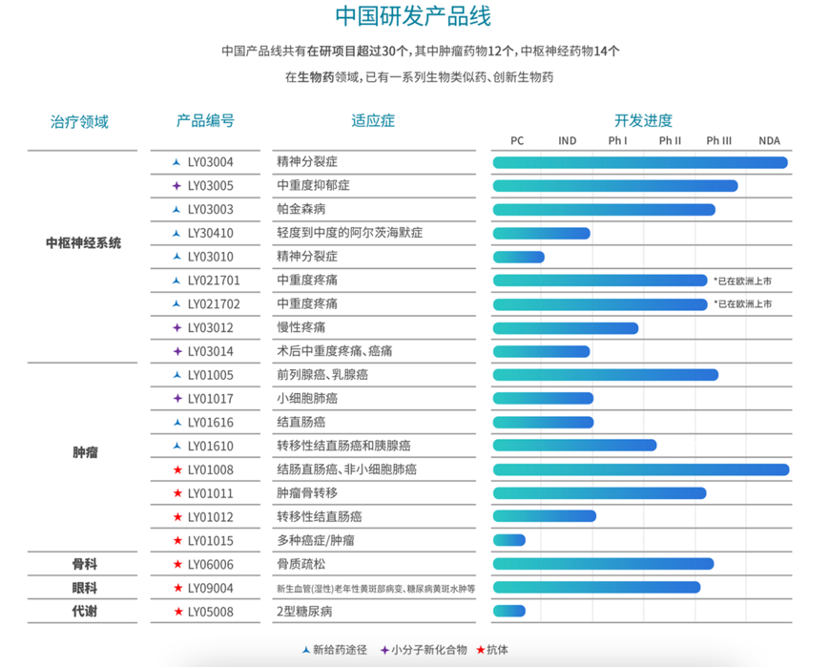
Task: Click the 2型糖尿病 indication text
Action: pyautogui.click(x=304, y=611)
